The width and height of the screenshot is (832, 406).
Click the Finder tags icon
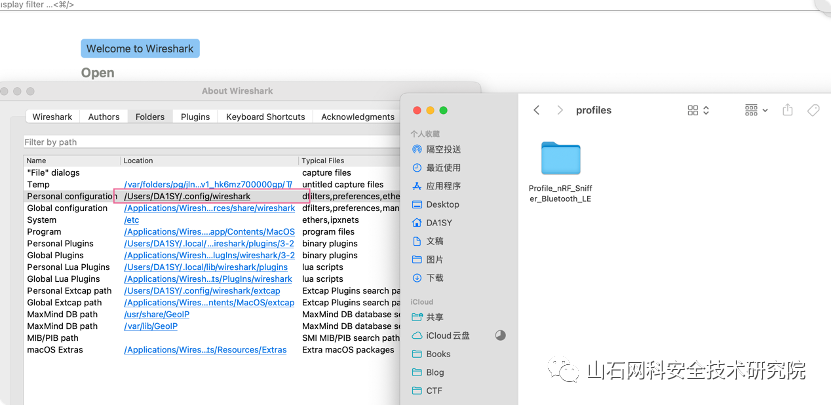(x=813, y=110)
